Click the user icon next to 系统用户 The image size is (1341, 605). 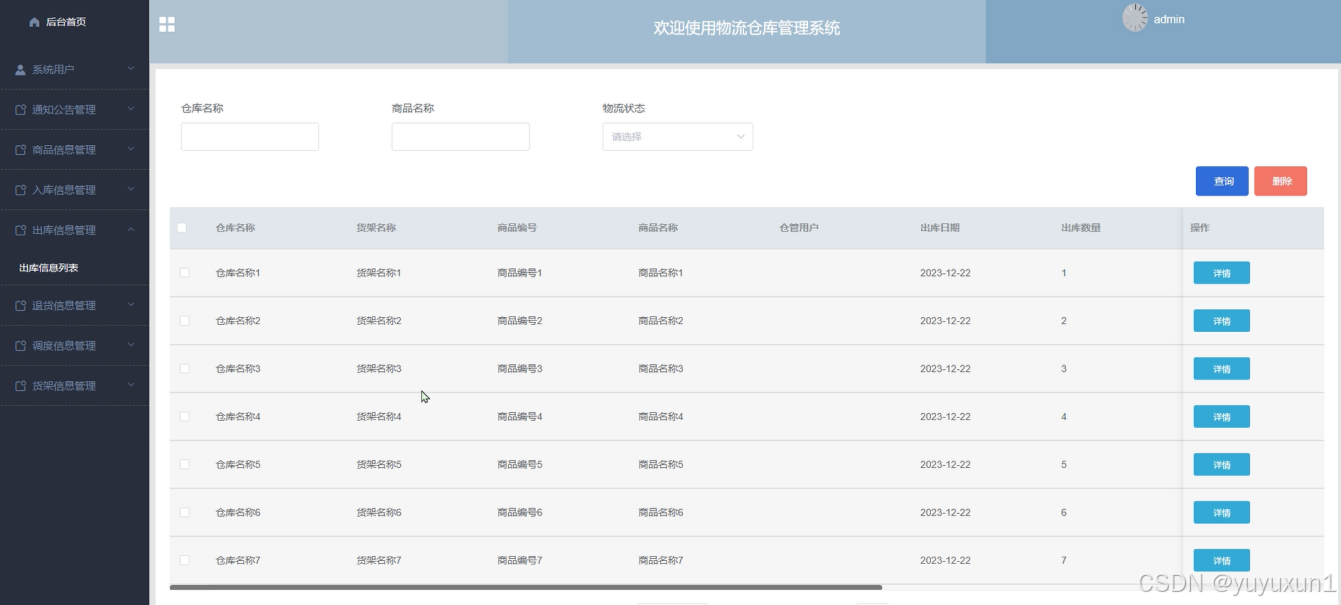22,69
